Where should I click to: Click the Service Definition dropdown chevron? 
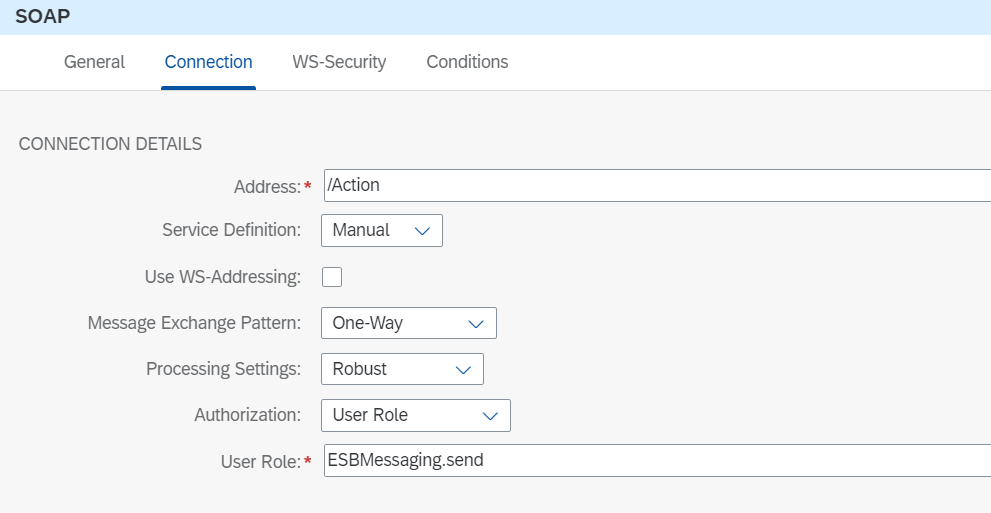point(422,231)
